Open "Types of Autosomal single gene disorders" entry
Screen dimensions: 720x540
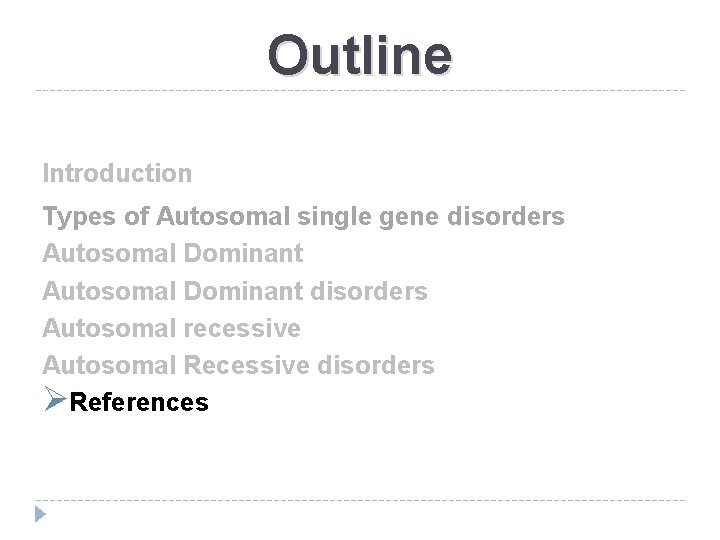(x=303, y=216)
